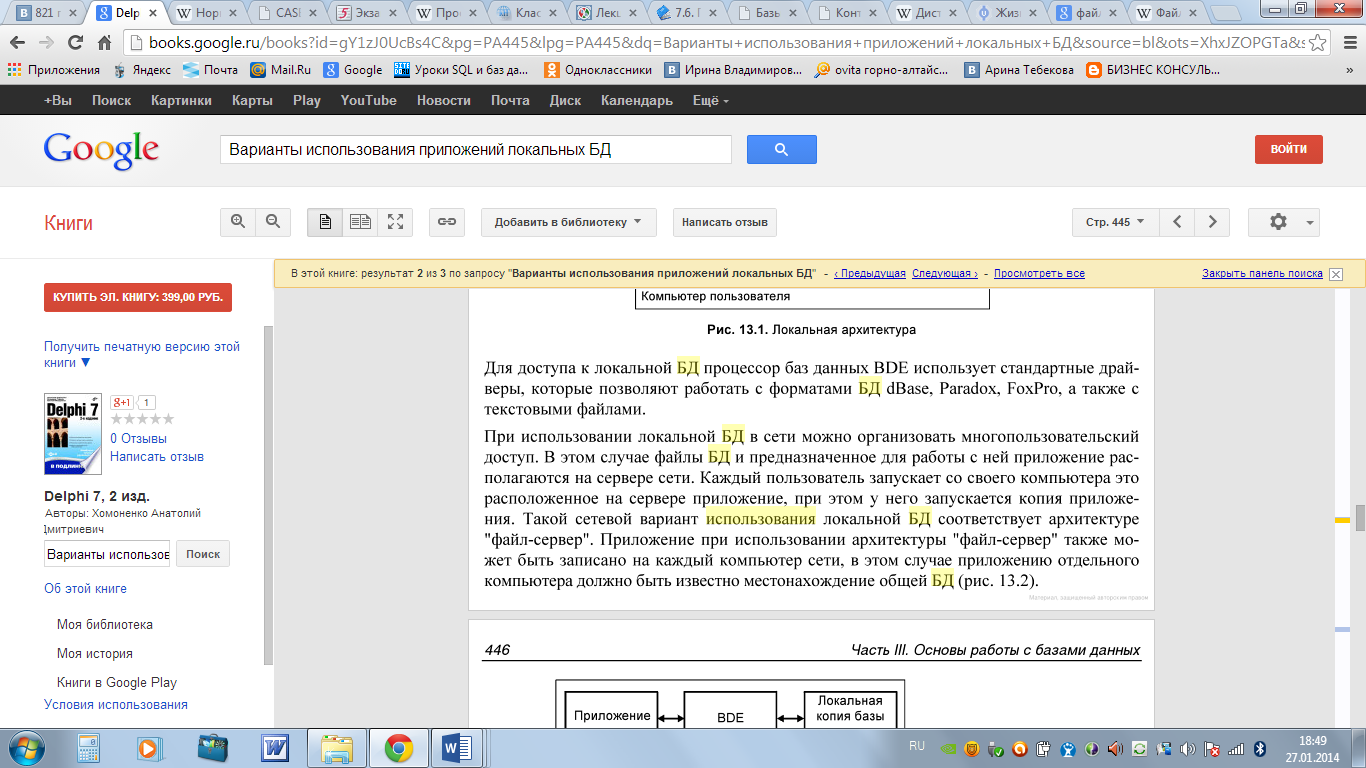
Task: Click the RU language indicator in tray
Action: [917, 746]
